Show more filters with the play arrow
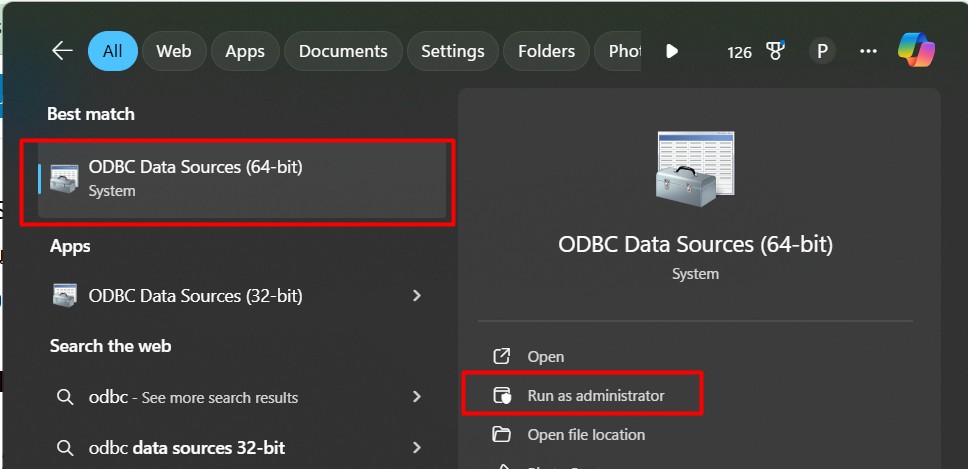The width and height of the screenshot is (968, 469). click(672, 51)
